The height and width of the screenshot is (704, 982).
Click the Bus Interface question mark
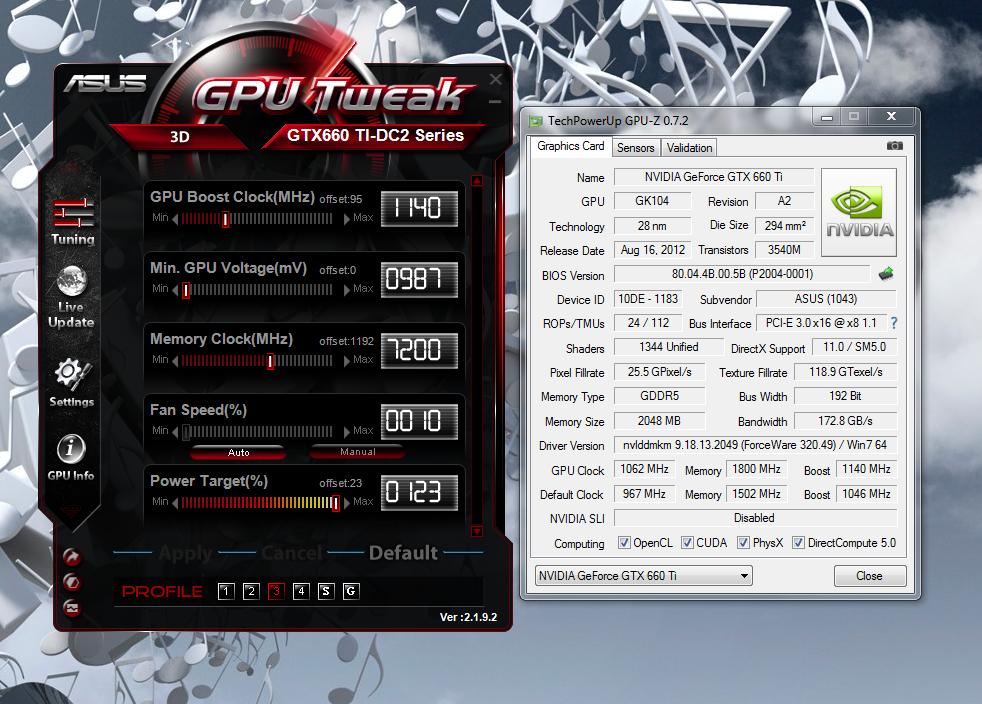894,323
